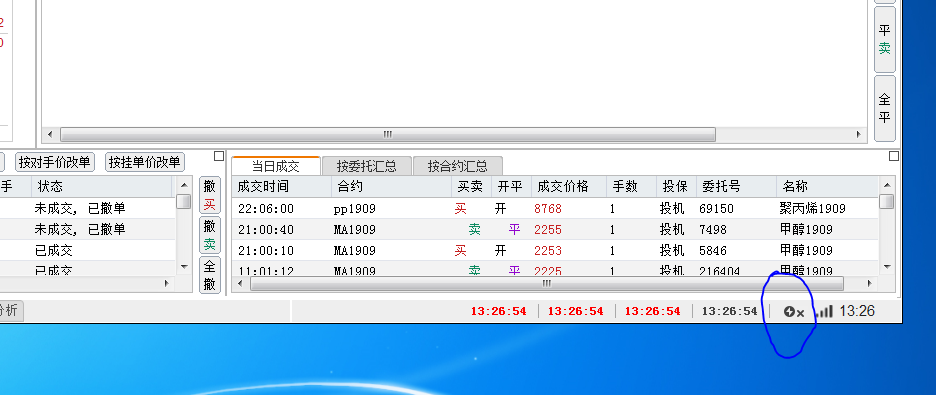Click the trades list scroll down arrow
The image size is (936, 395).
click(887, 267)
